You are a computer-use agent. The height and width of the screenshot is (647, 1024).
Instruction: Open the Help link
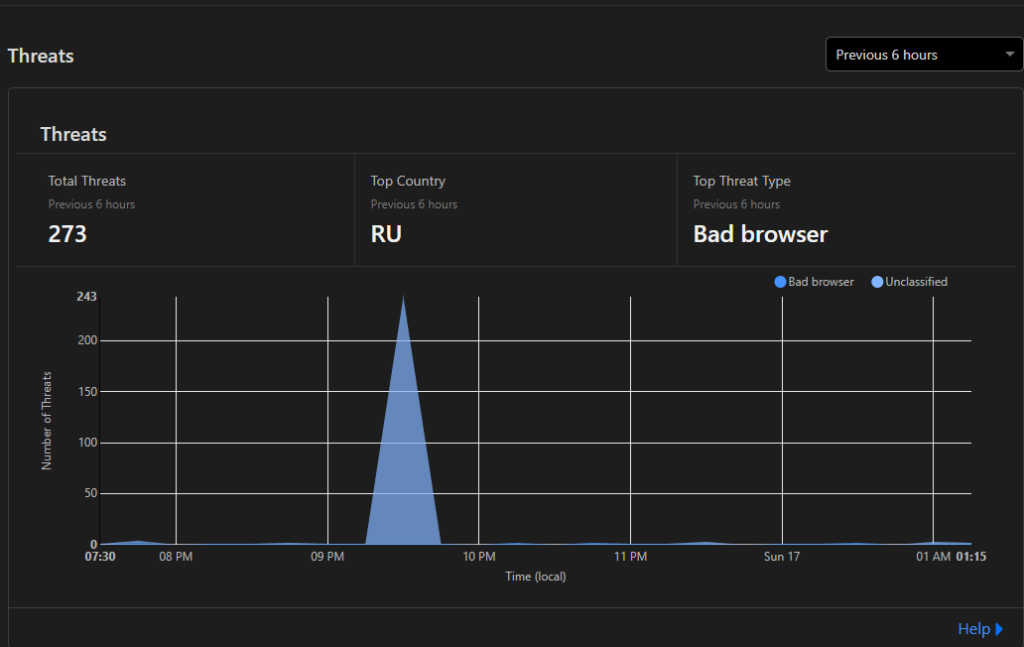973,629
